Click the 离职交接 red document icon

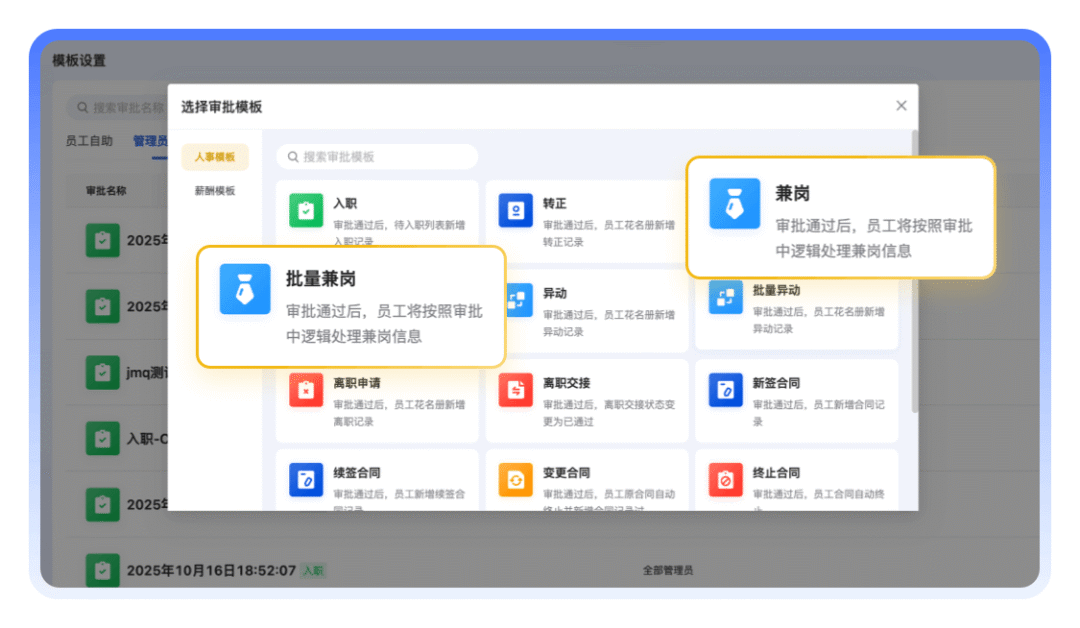click(516, 390)
